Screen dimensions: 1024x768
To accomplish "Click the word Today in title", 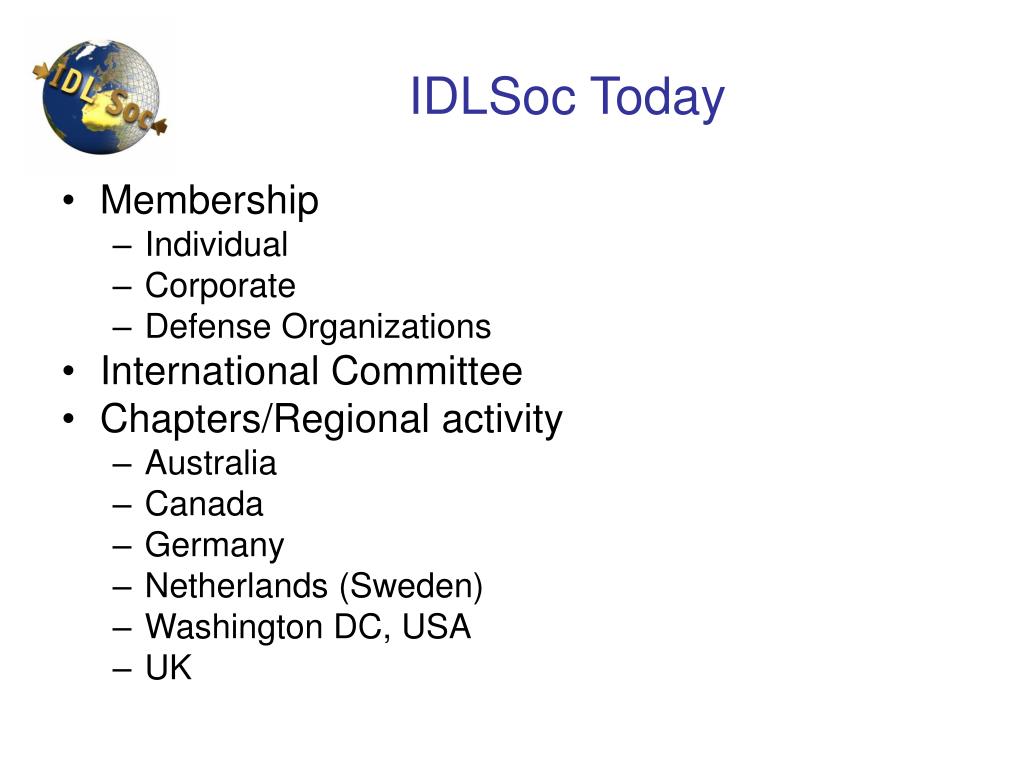I will pos(658,97).
